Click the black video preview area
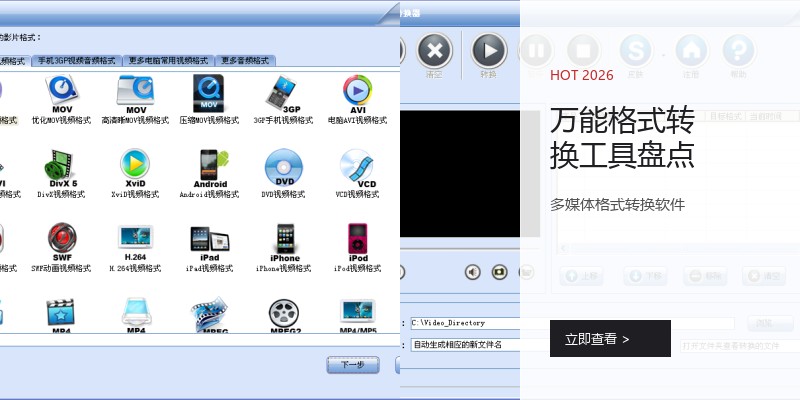This screenshot has height=400, width=800. tap(460, 174)
